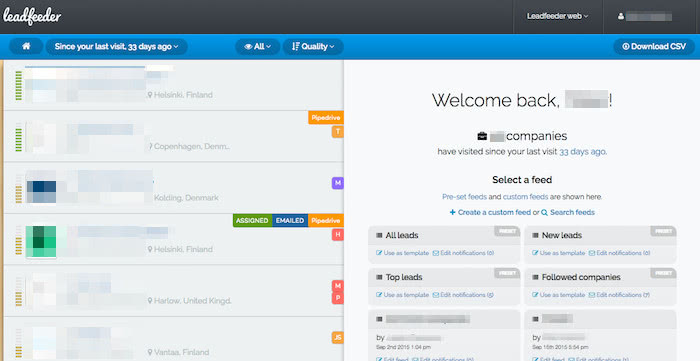Click 'Edit notifications' under Top leads
The image size is (700, 361).
pyautogui.click(x=463, y=295)
